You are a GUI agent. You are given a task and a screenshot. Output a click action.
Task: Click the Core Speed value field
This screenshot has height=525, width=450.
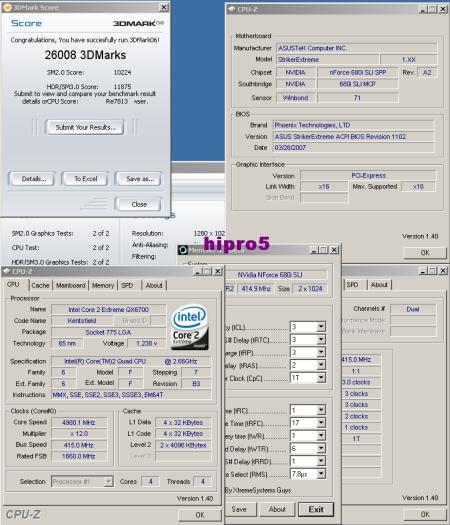(x=79, y=423)
